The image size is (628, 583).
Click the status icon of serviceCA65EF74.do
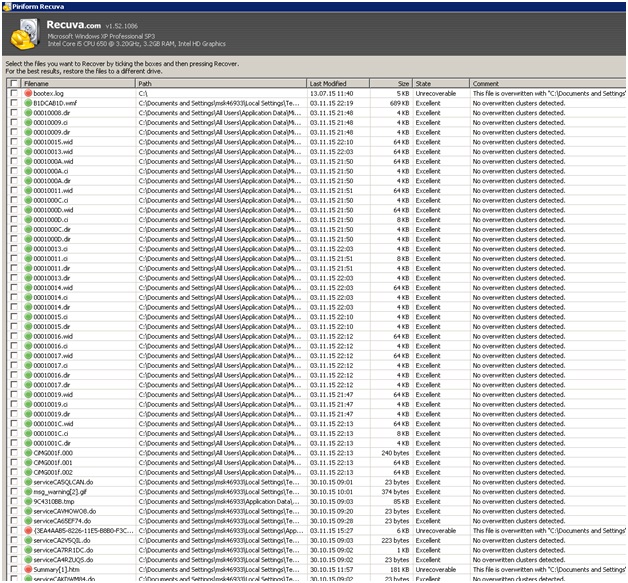pyautogui.click(x=28, y=521)
